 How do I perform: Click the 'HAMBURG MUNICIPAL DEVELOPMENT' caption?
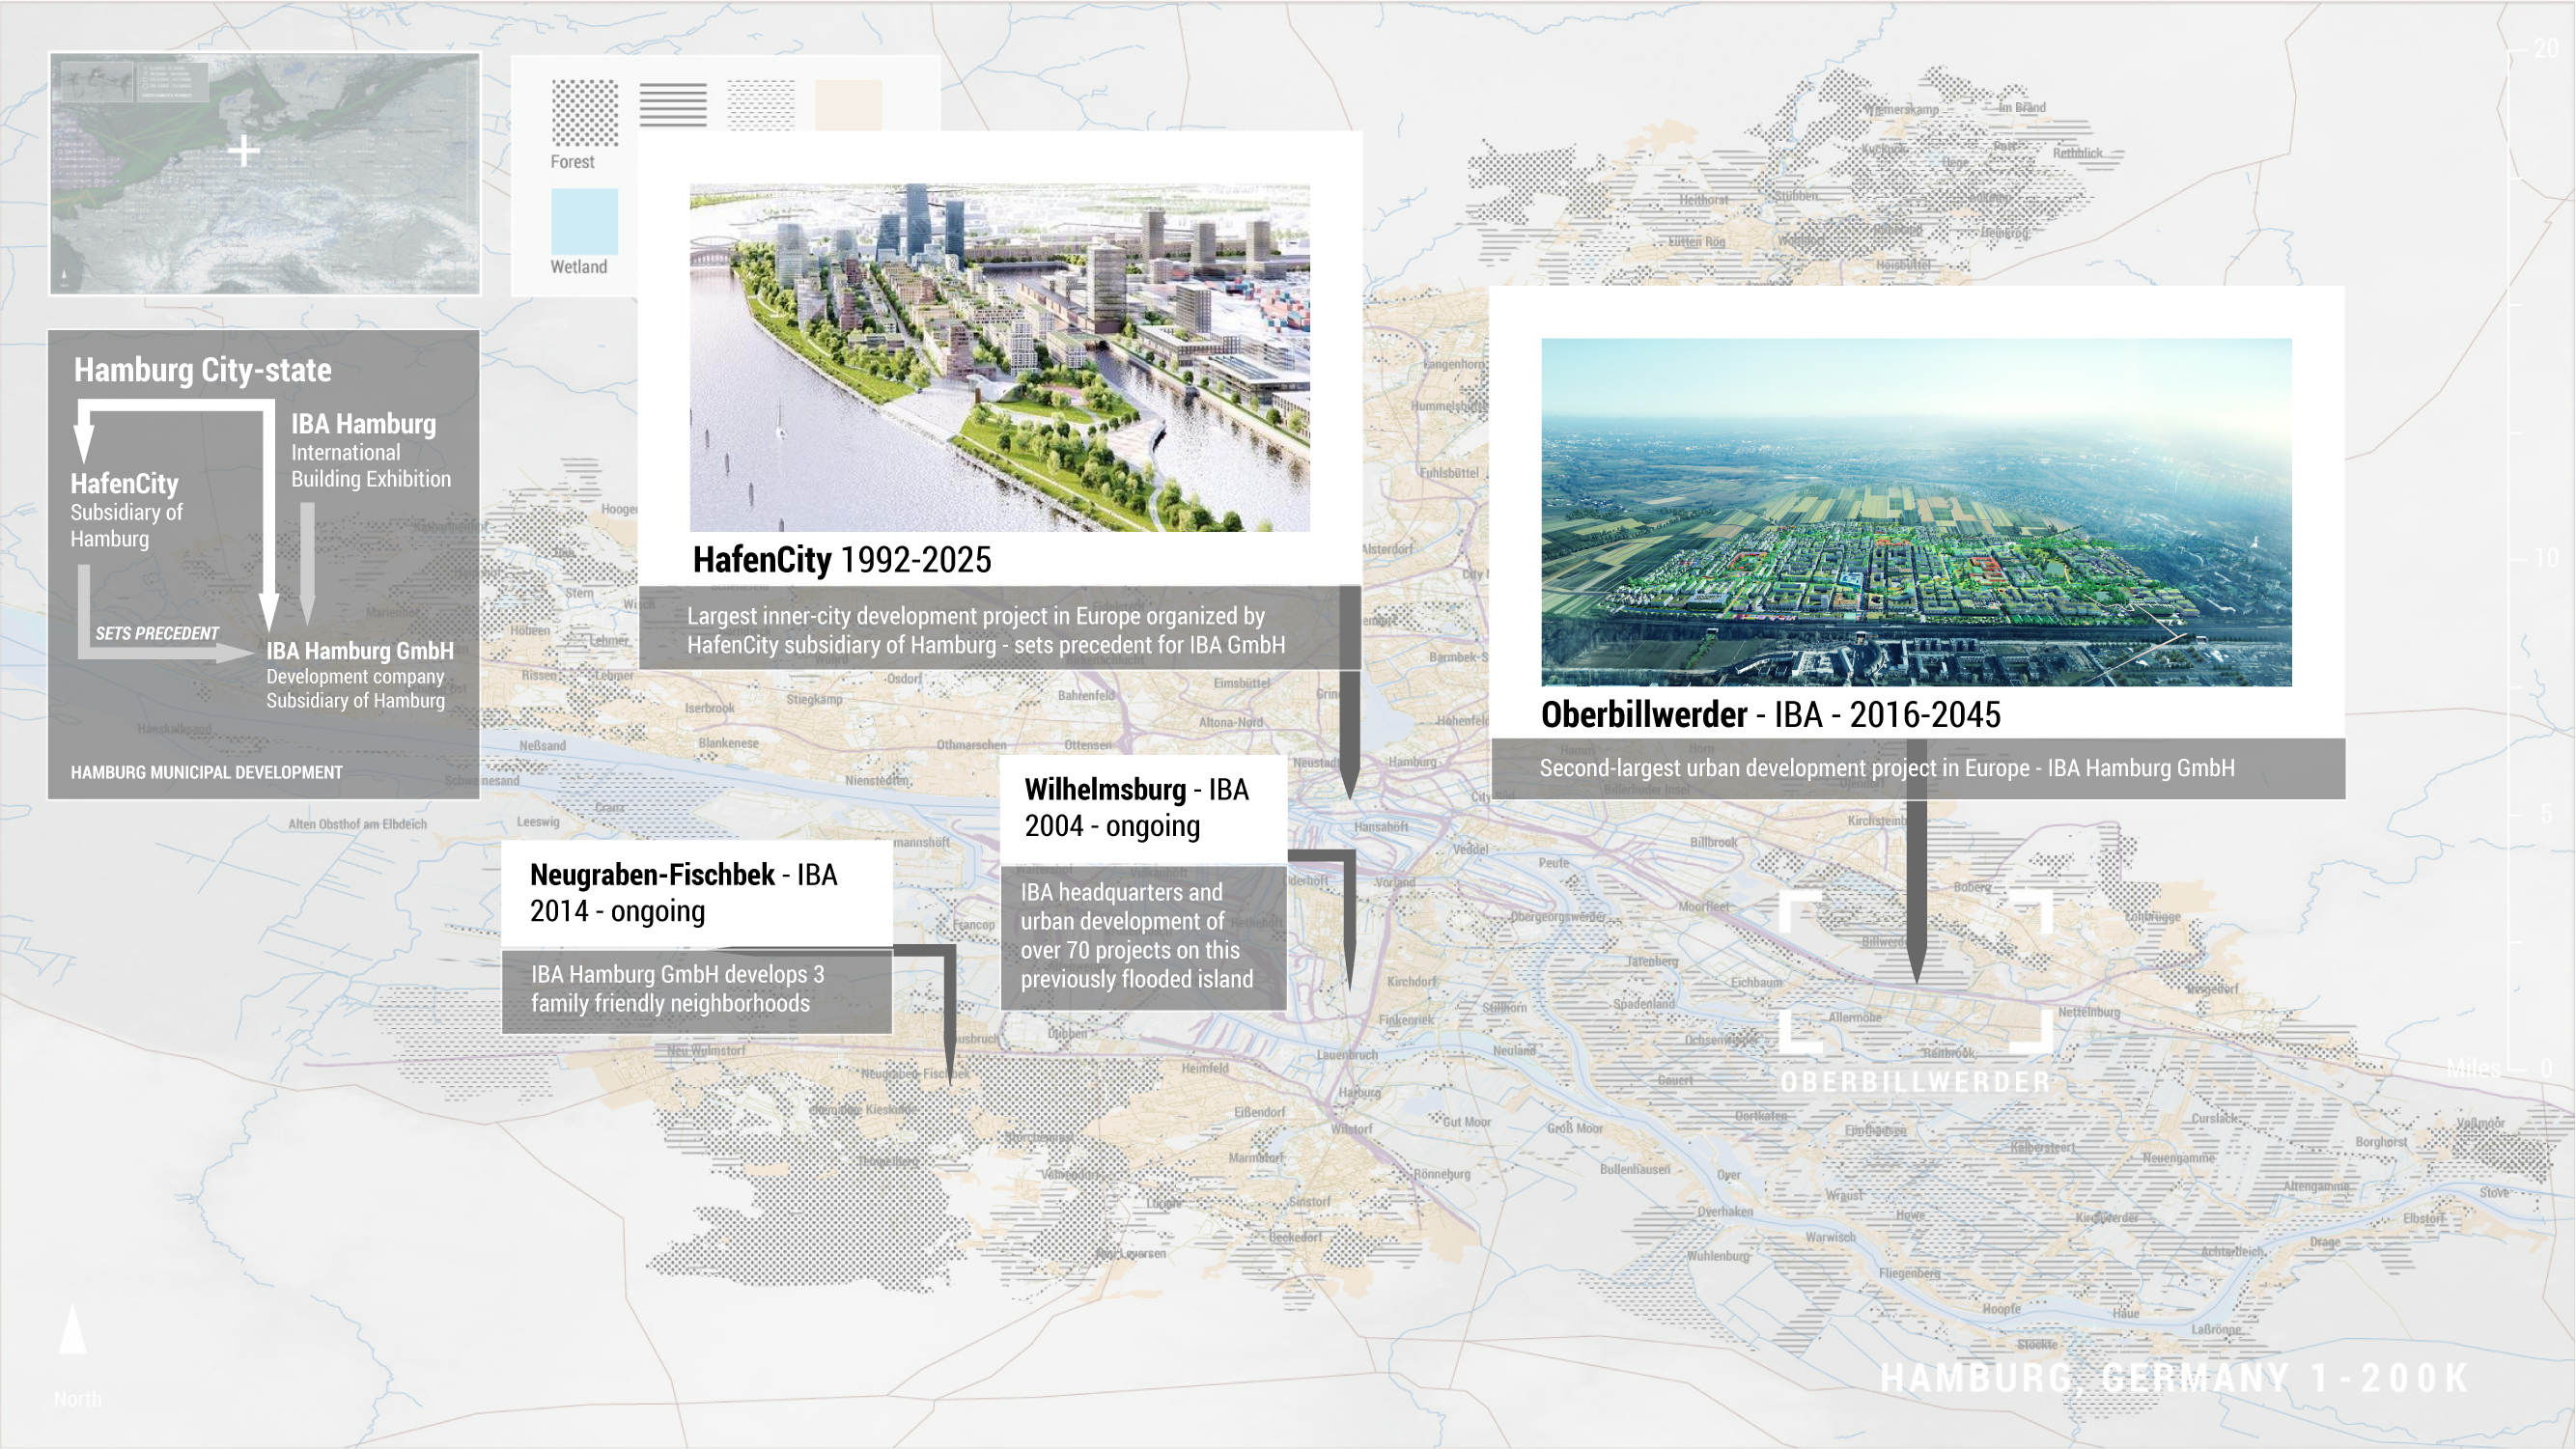tap(207, 772)
